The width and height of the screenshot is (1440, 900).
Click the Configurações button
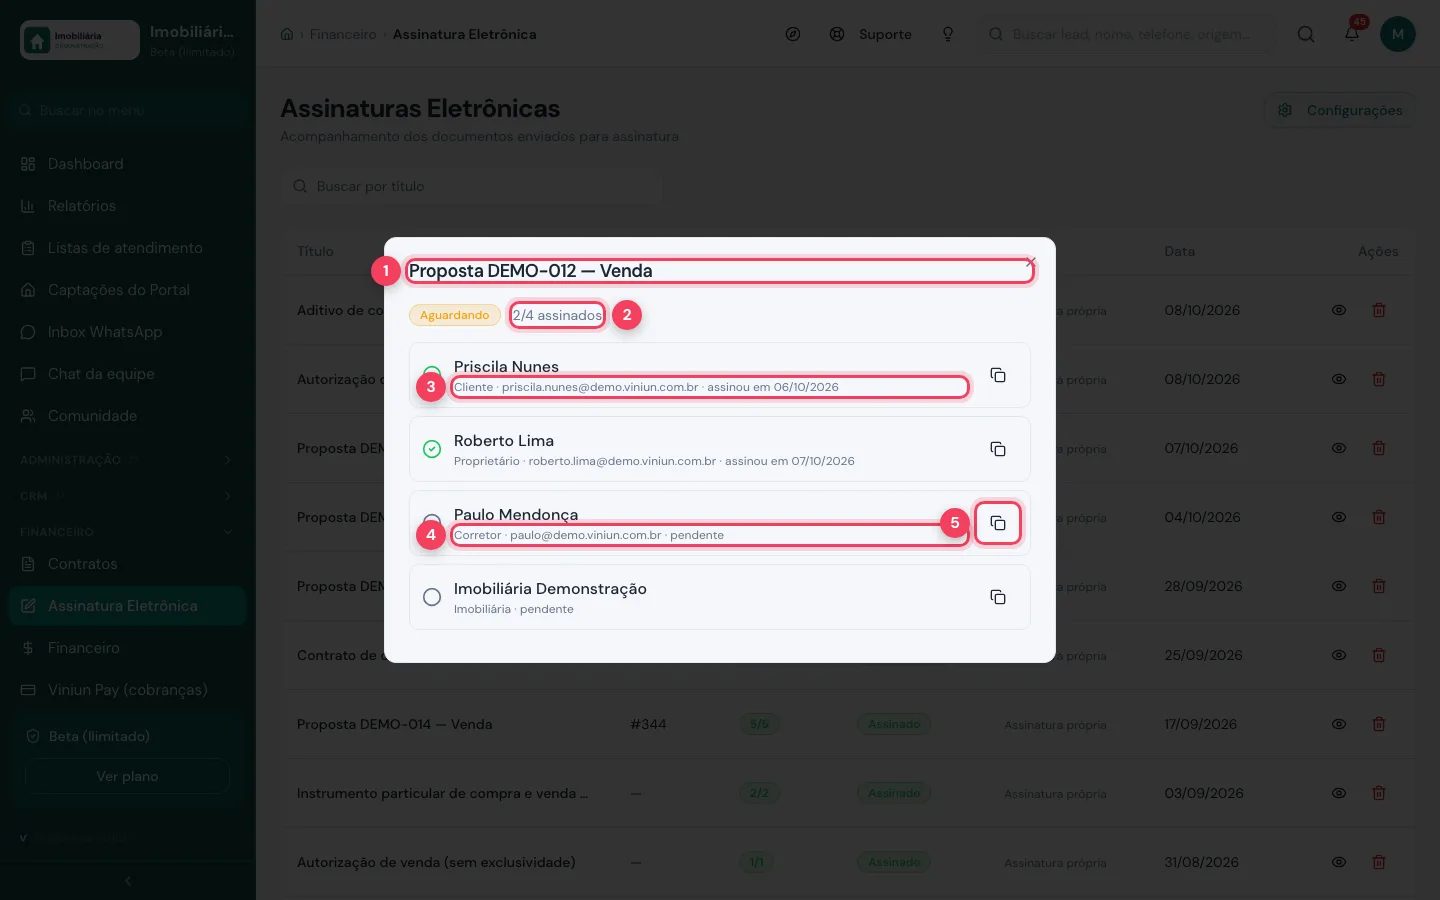click(x=1340, y=110)
